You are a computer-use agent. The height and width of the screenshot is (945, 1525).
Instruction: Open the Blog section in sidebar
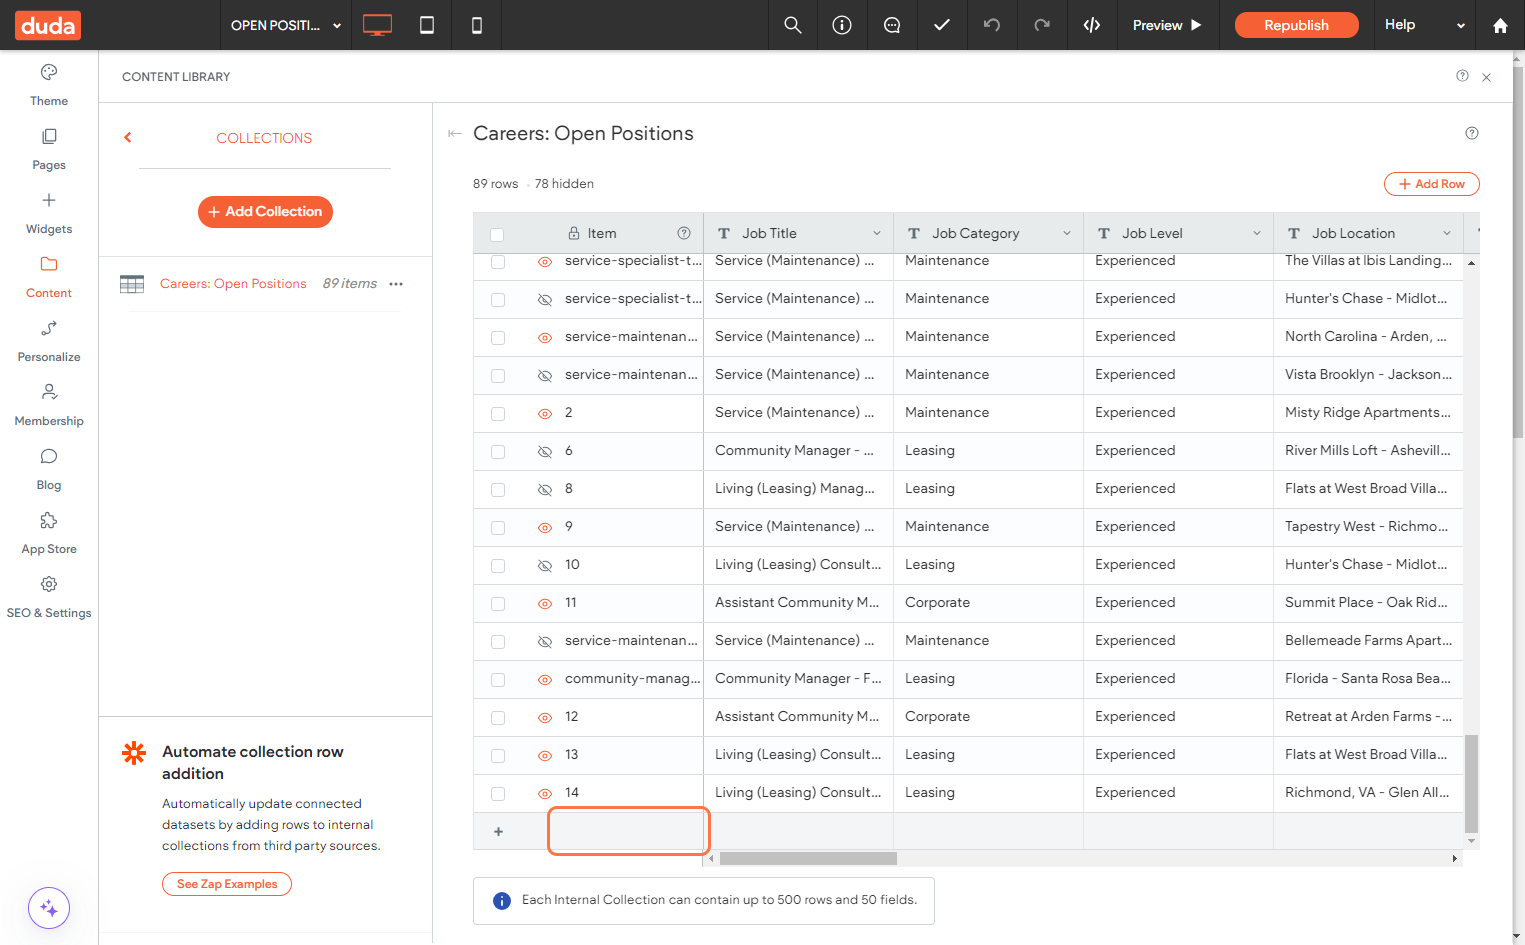(49, 469)
